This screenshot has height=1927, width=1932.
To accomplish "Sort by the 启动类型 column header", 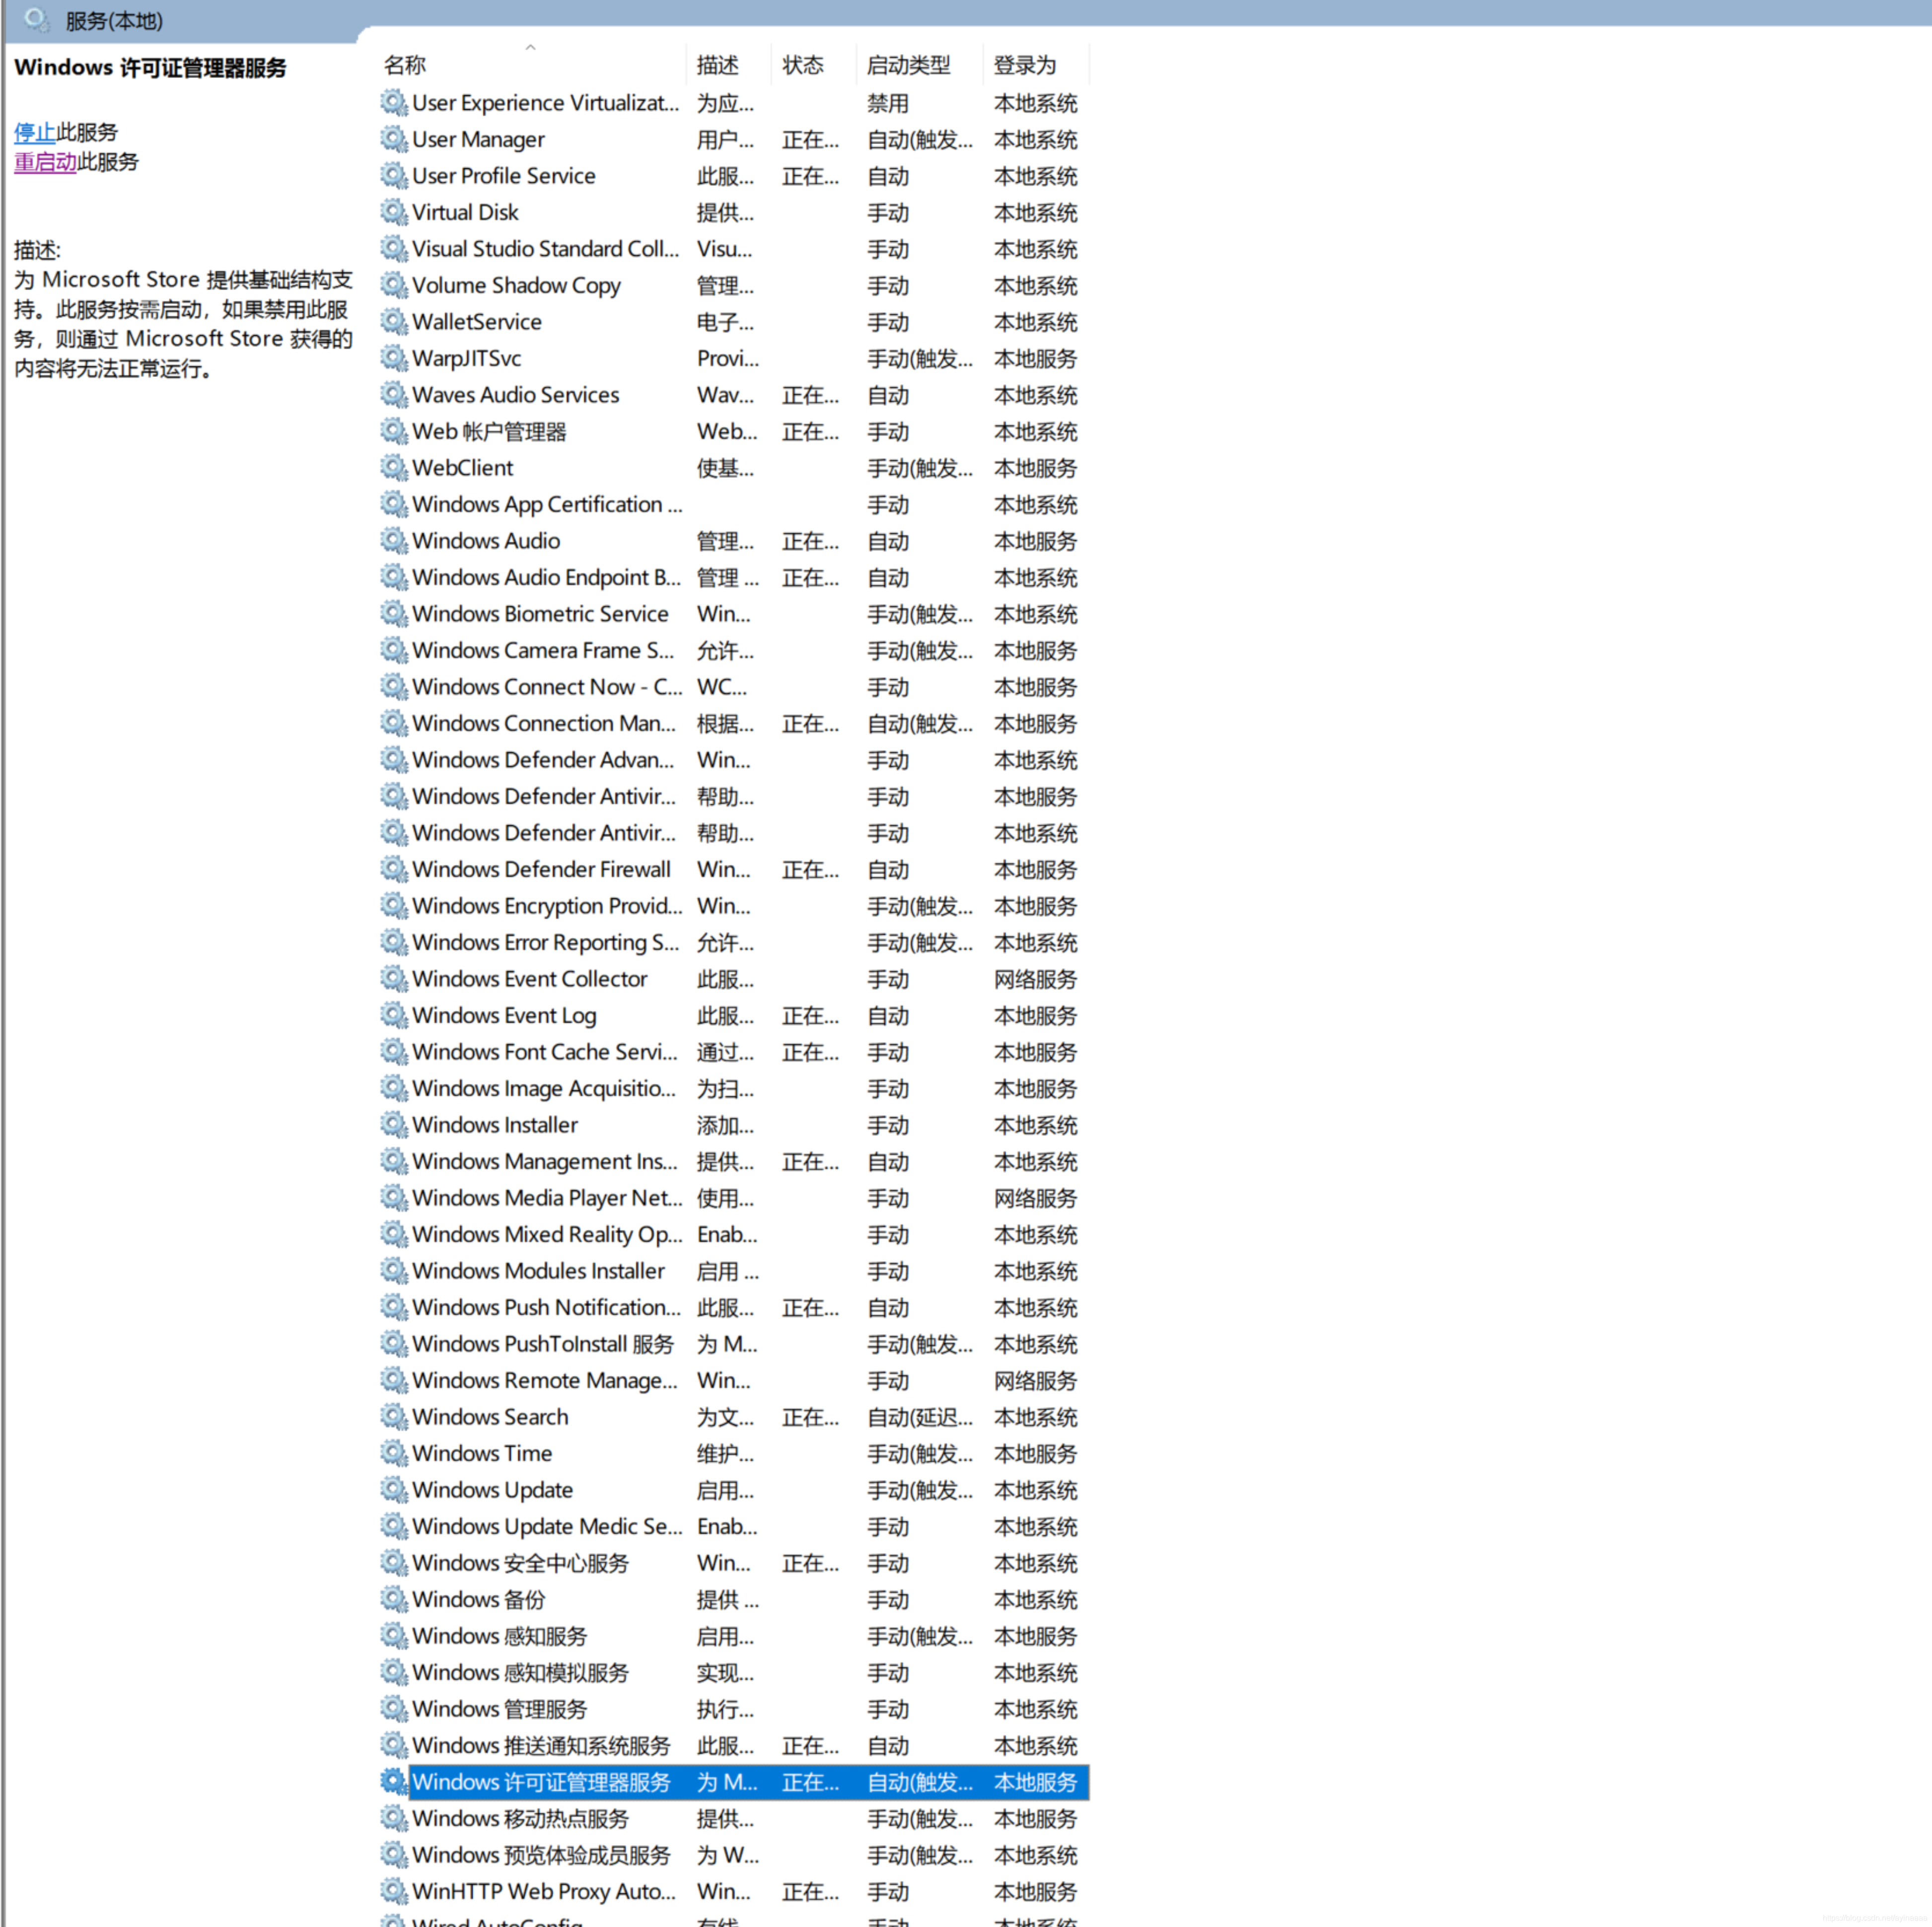I will 908,65.
